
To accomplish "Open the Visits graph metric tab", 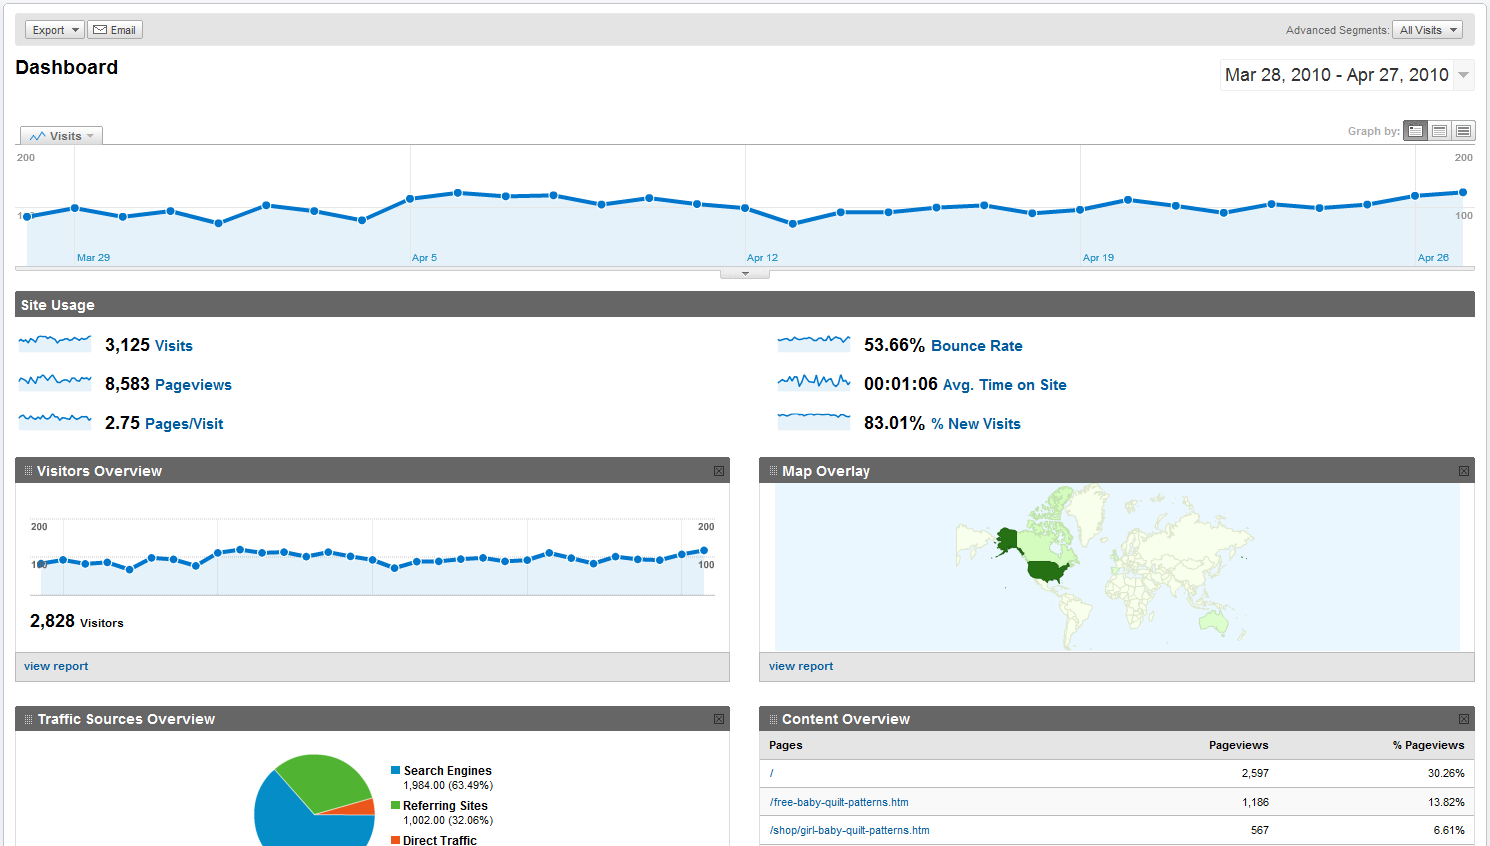I will pyautogui.click(x=62, y=136).
